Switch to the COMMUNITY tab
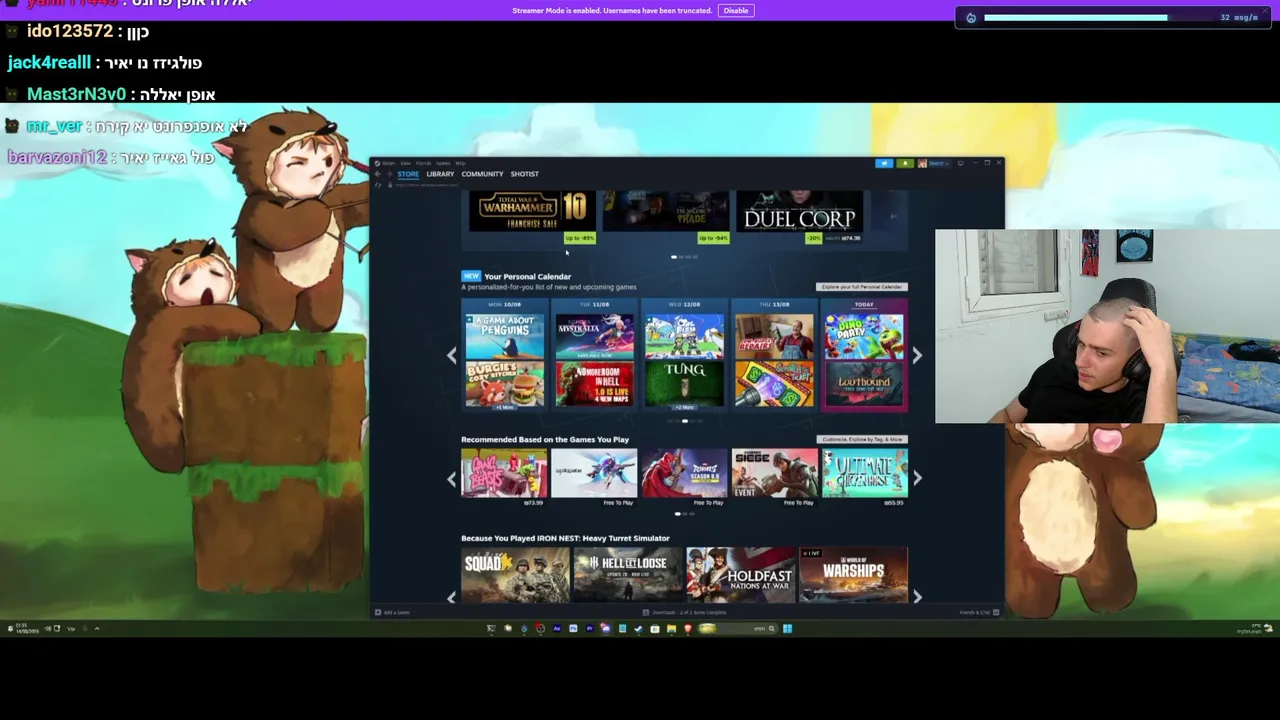 click(x=482, y=174)
